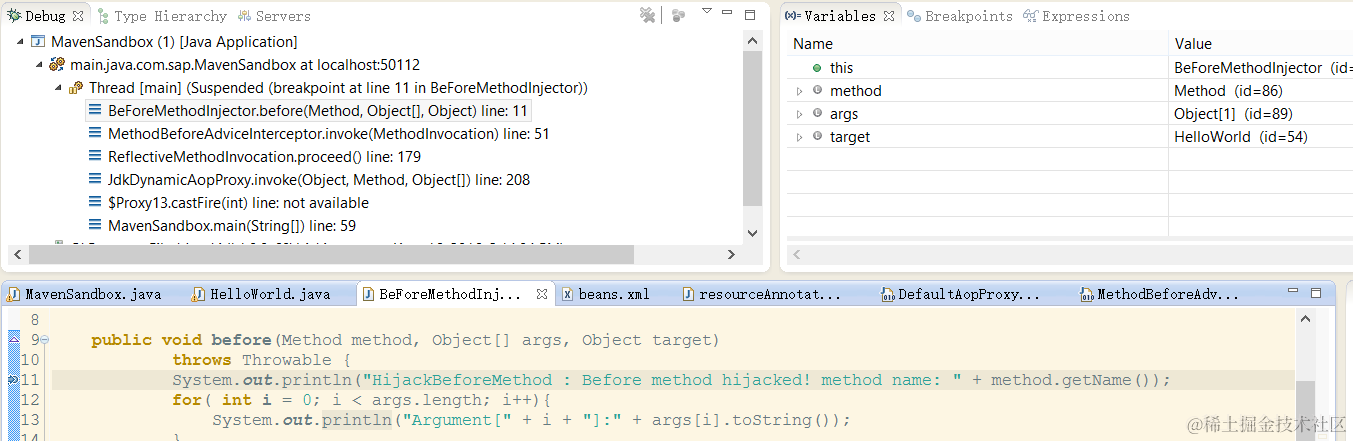Click debug tree scrollbar up arrow
The image size is (1353, 441).
[x=755, y=41]
